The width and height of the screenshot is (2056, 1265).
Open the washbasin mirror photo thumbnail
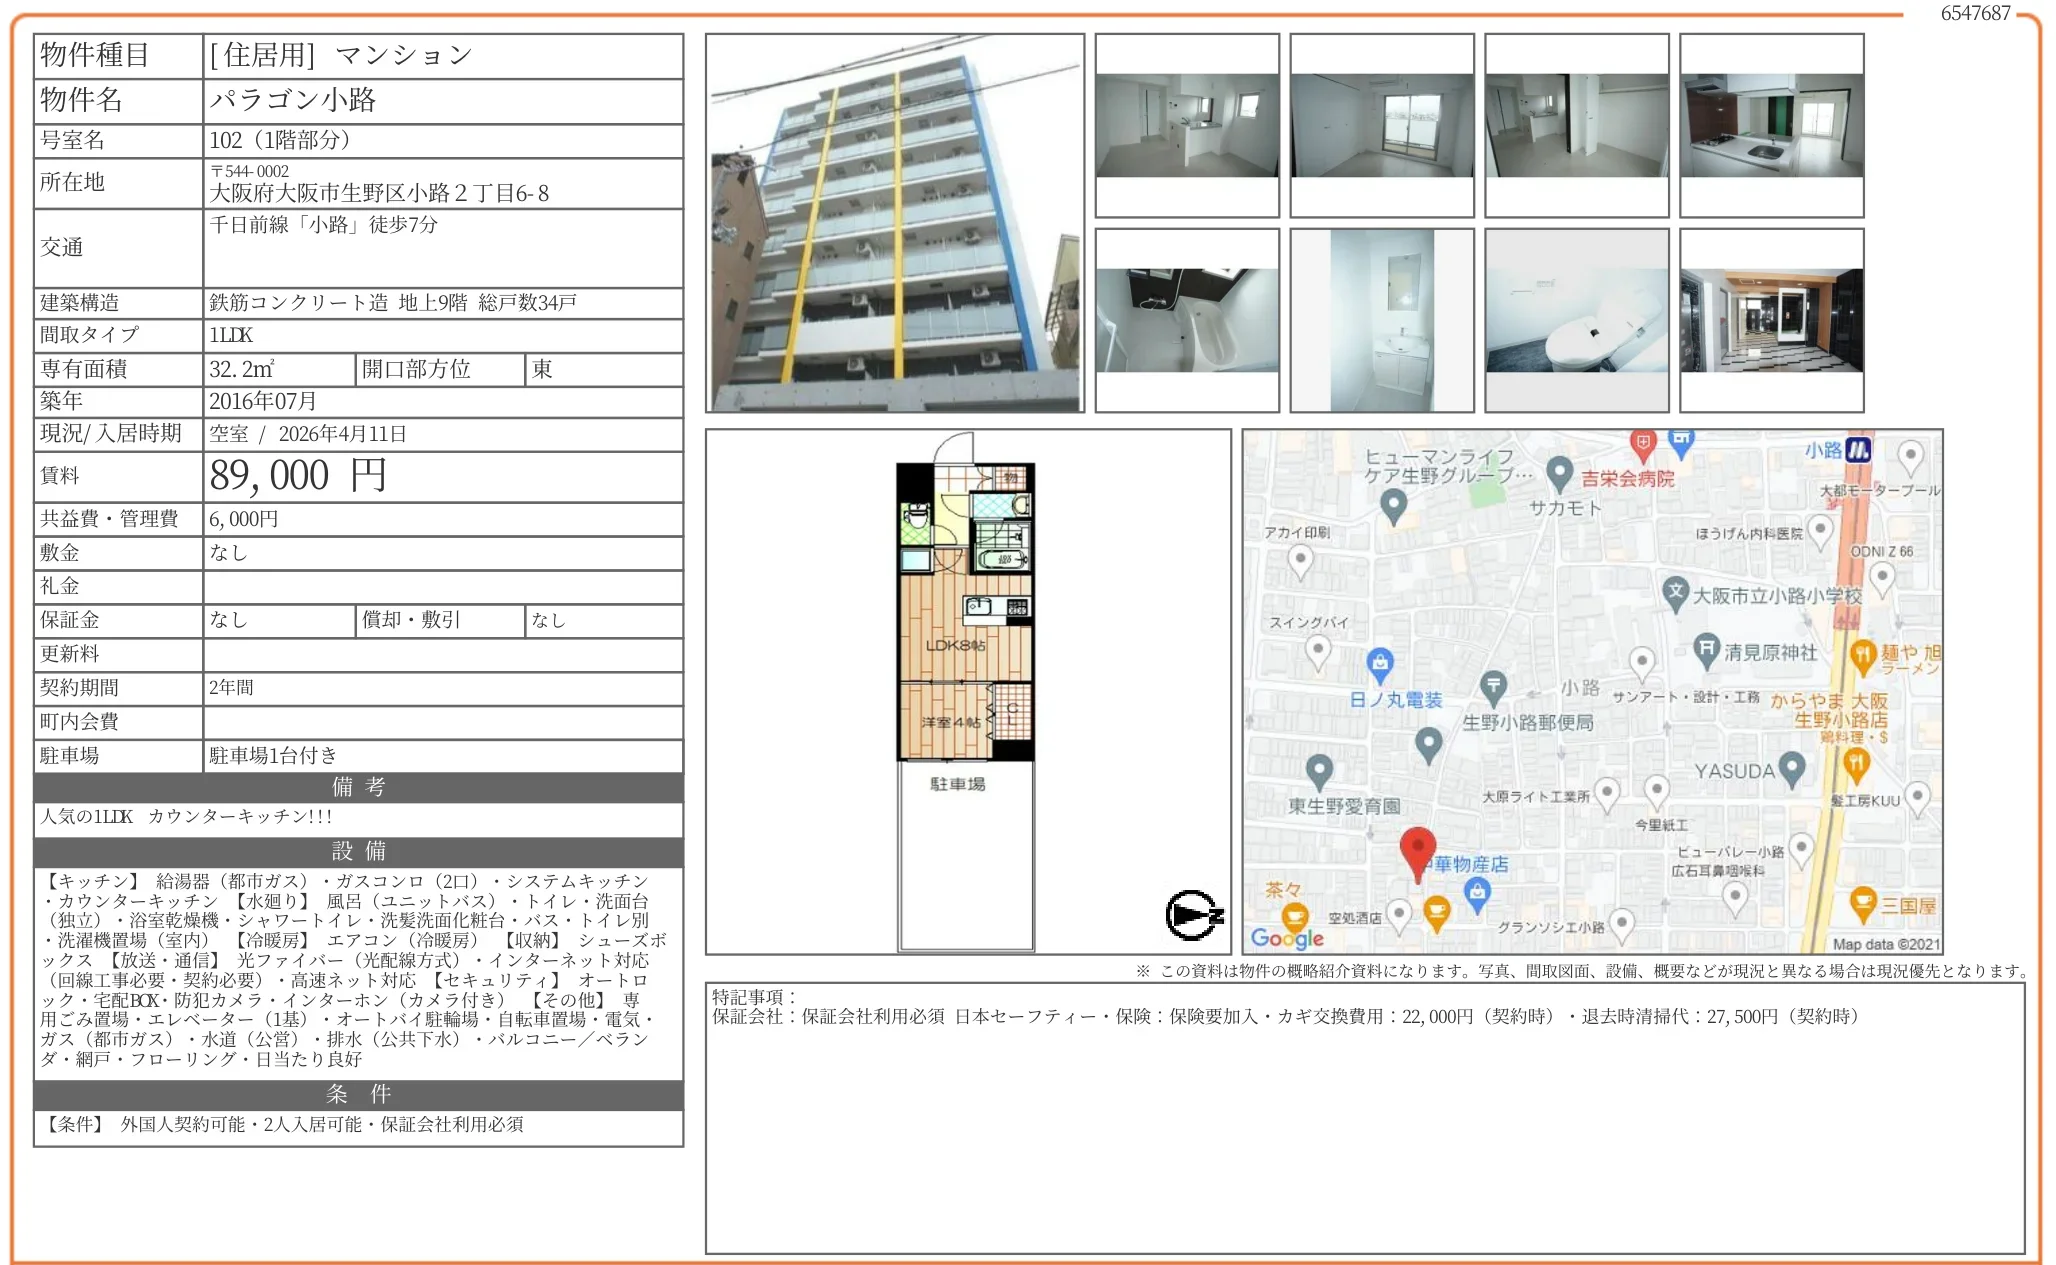[1381, 320]
